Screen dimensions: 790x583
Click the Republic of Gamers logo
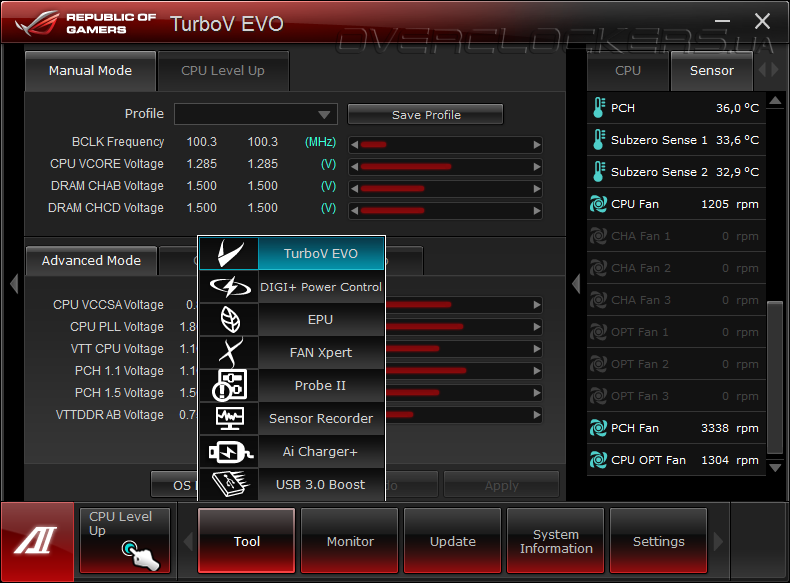coord(86,24)
